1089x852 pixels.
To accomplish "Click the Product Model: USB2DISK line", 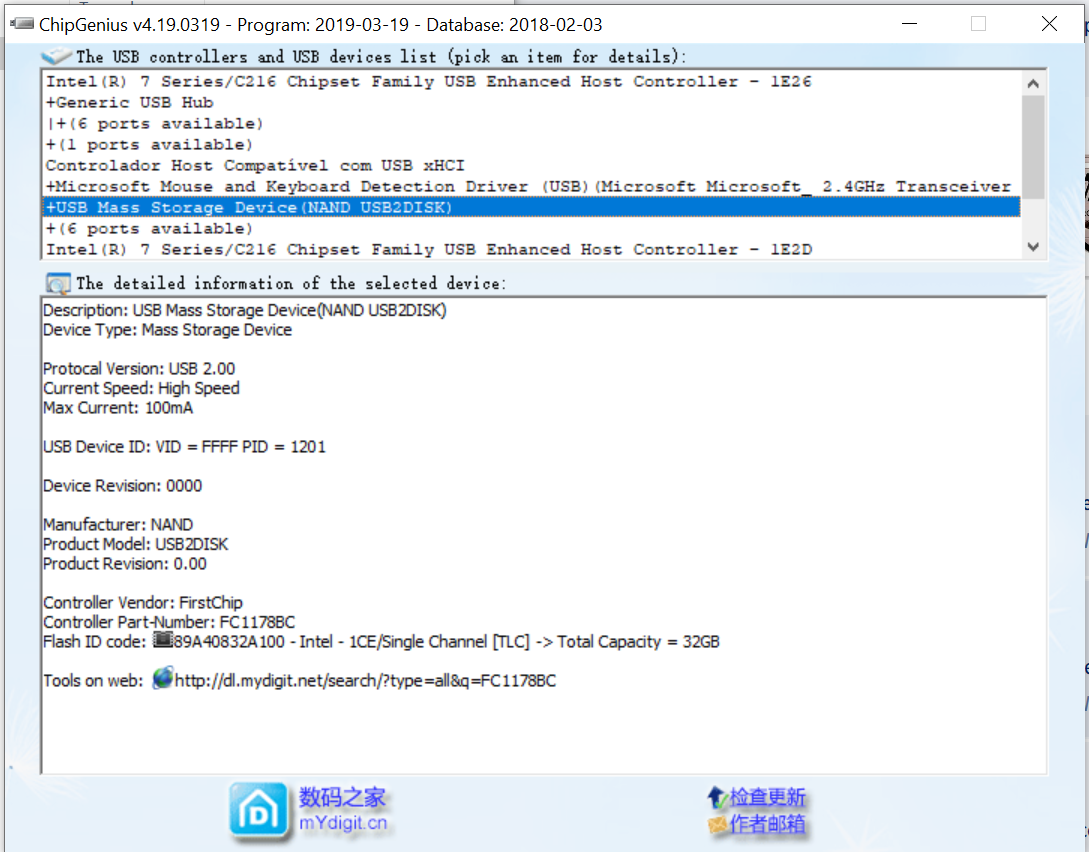I will [135, 544].
